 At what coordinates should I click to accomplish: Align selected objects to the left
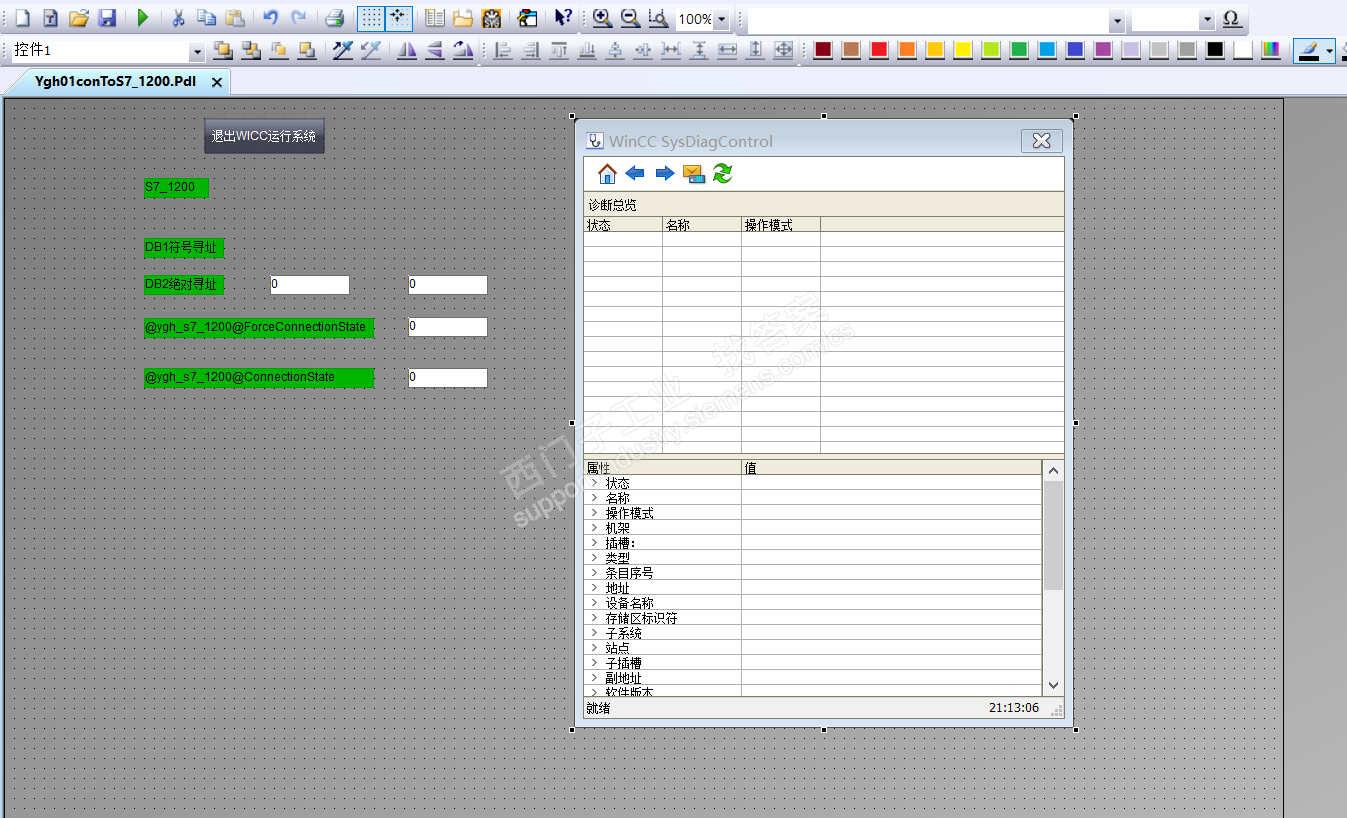pos(503,50)
